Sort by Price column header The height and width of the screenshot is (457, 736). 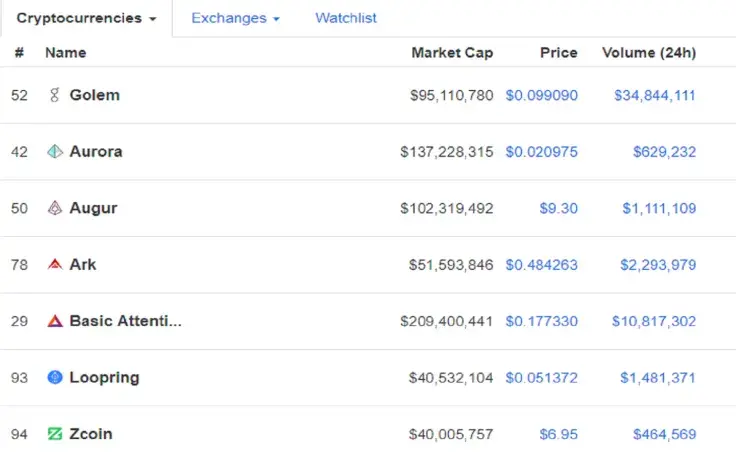(558, 52)
